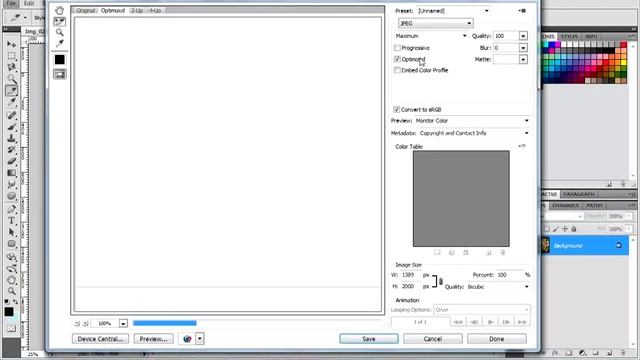Screen dimensions: 640x360
Task: Select the Horizontal Type tool
Action: pyautogui.click(x=11, y=220)
